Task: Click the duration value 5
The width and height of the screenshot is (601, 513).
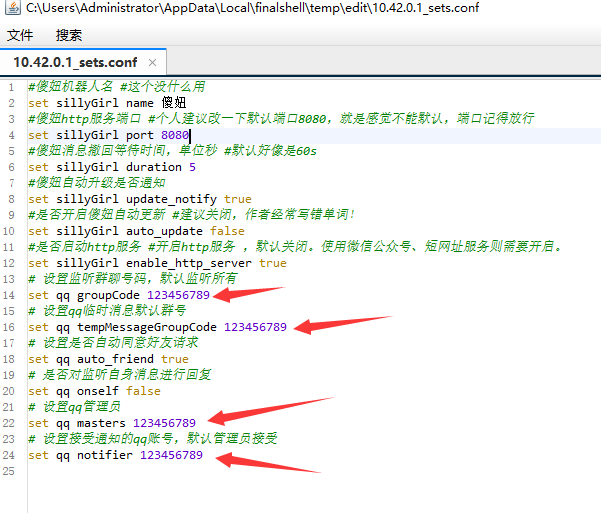Action: tap(192, 167)
